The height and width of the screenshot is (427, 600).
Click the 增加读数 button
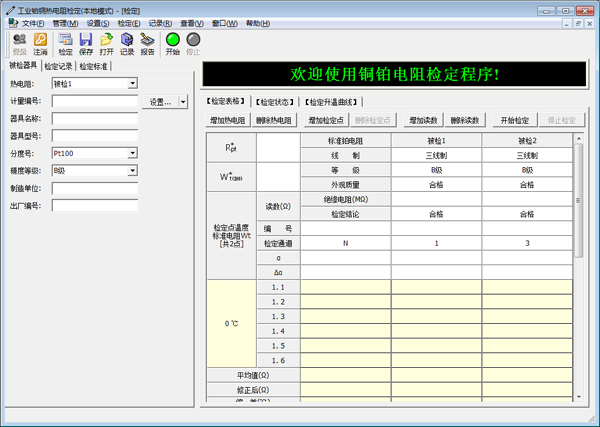coord(423,120)
